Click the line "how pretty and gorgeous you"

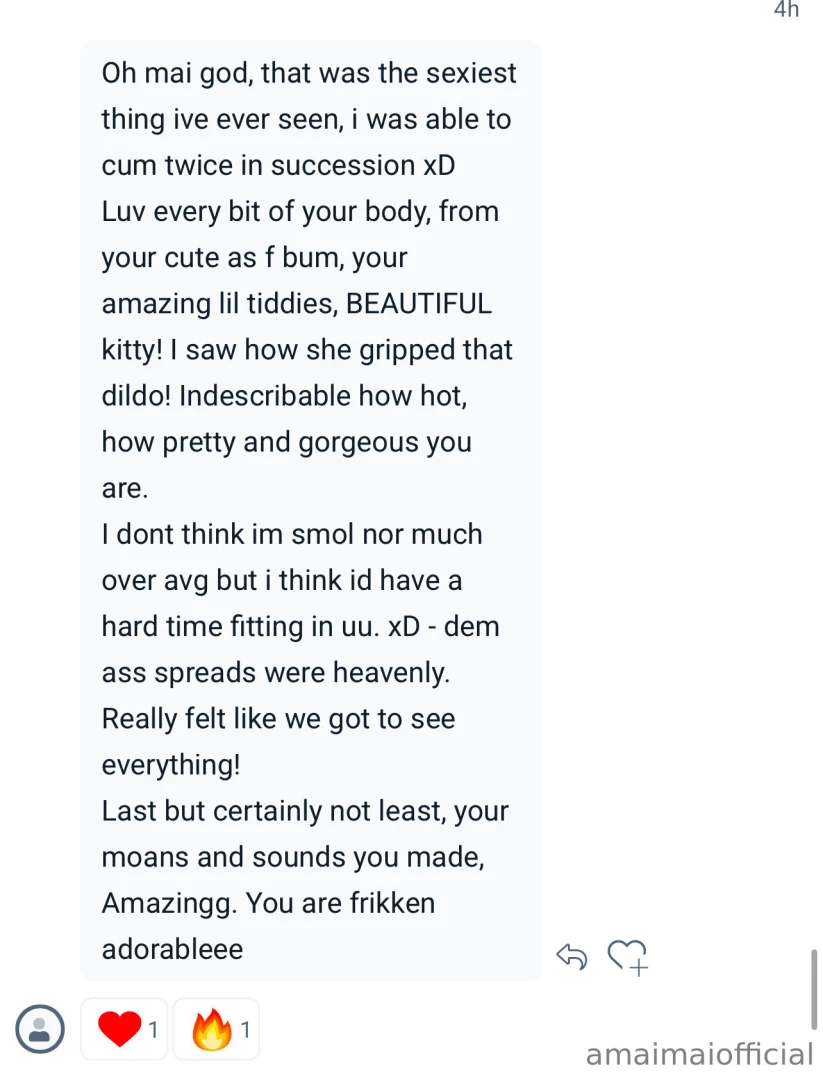click(x=286, y=442)
